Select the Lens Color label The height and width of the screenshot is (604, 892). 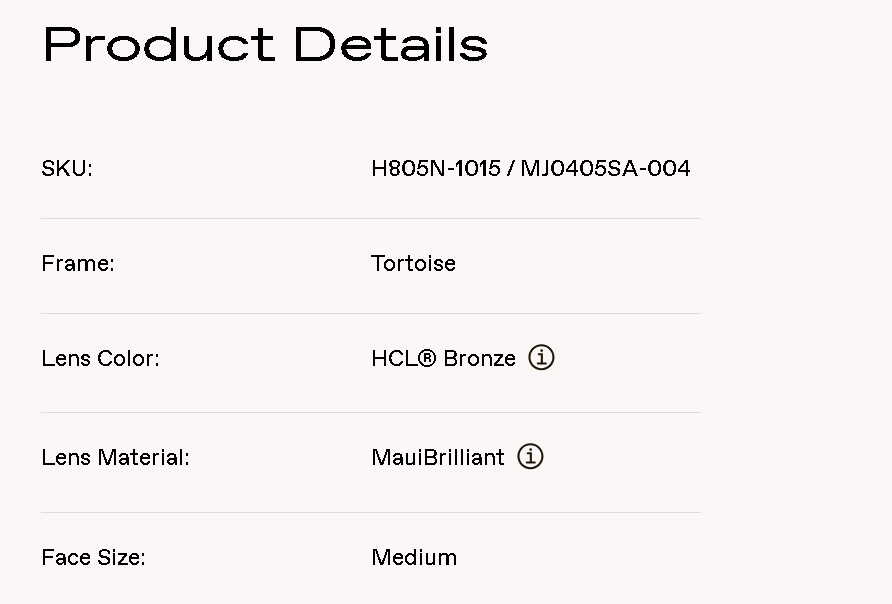pos(100,358)
